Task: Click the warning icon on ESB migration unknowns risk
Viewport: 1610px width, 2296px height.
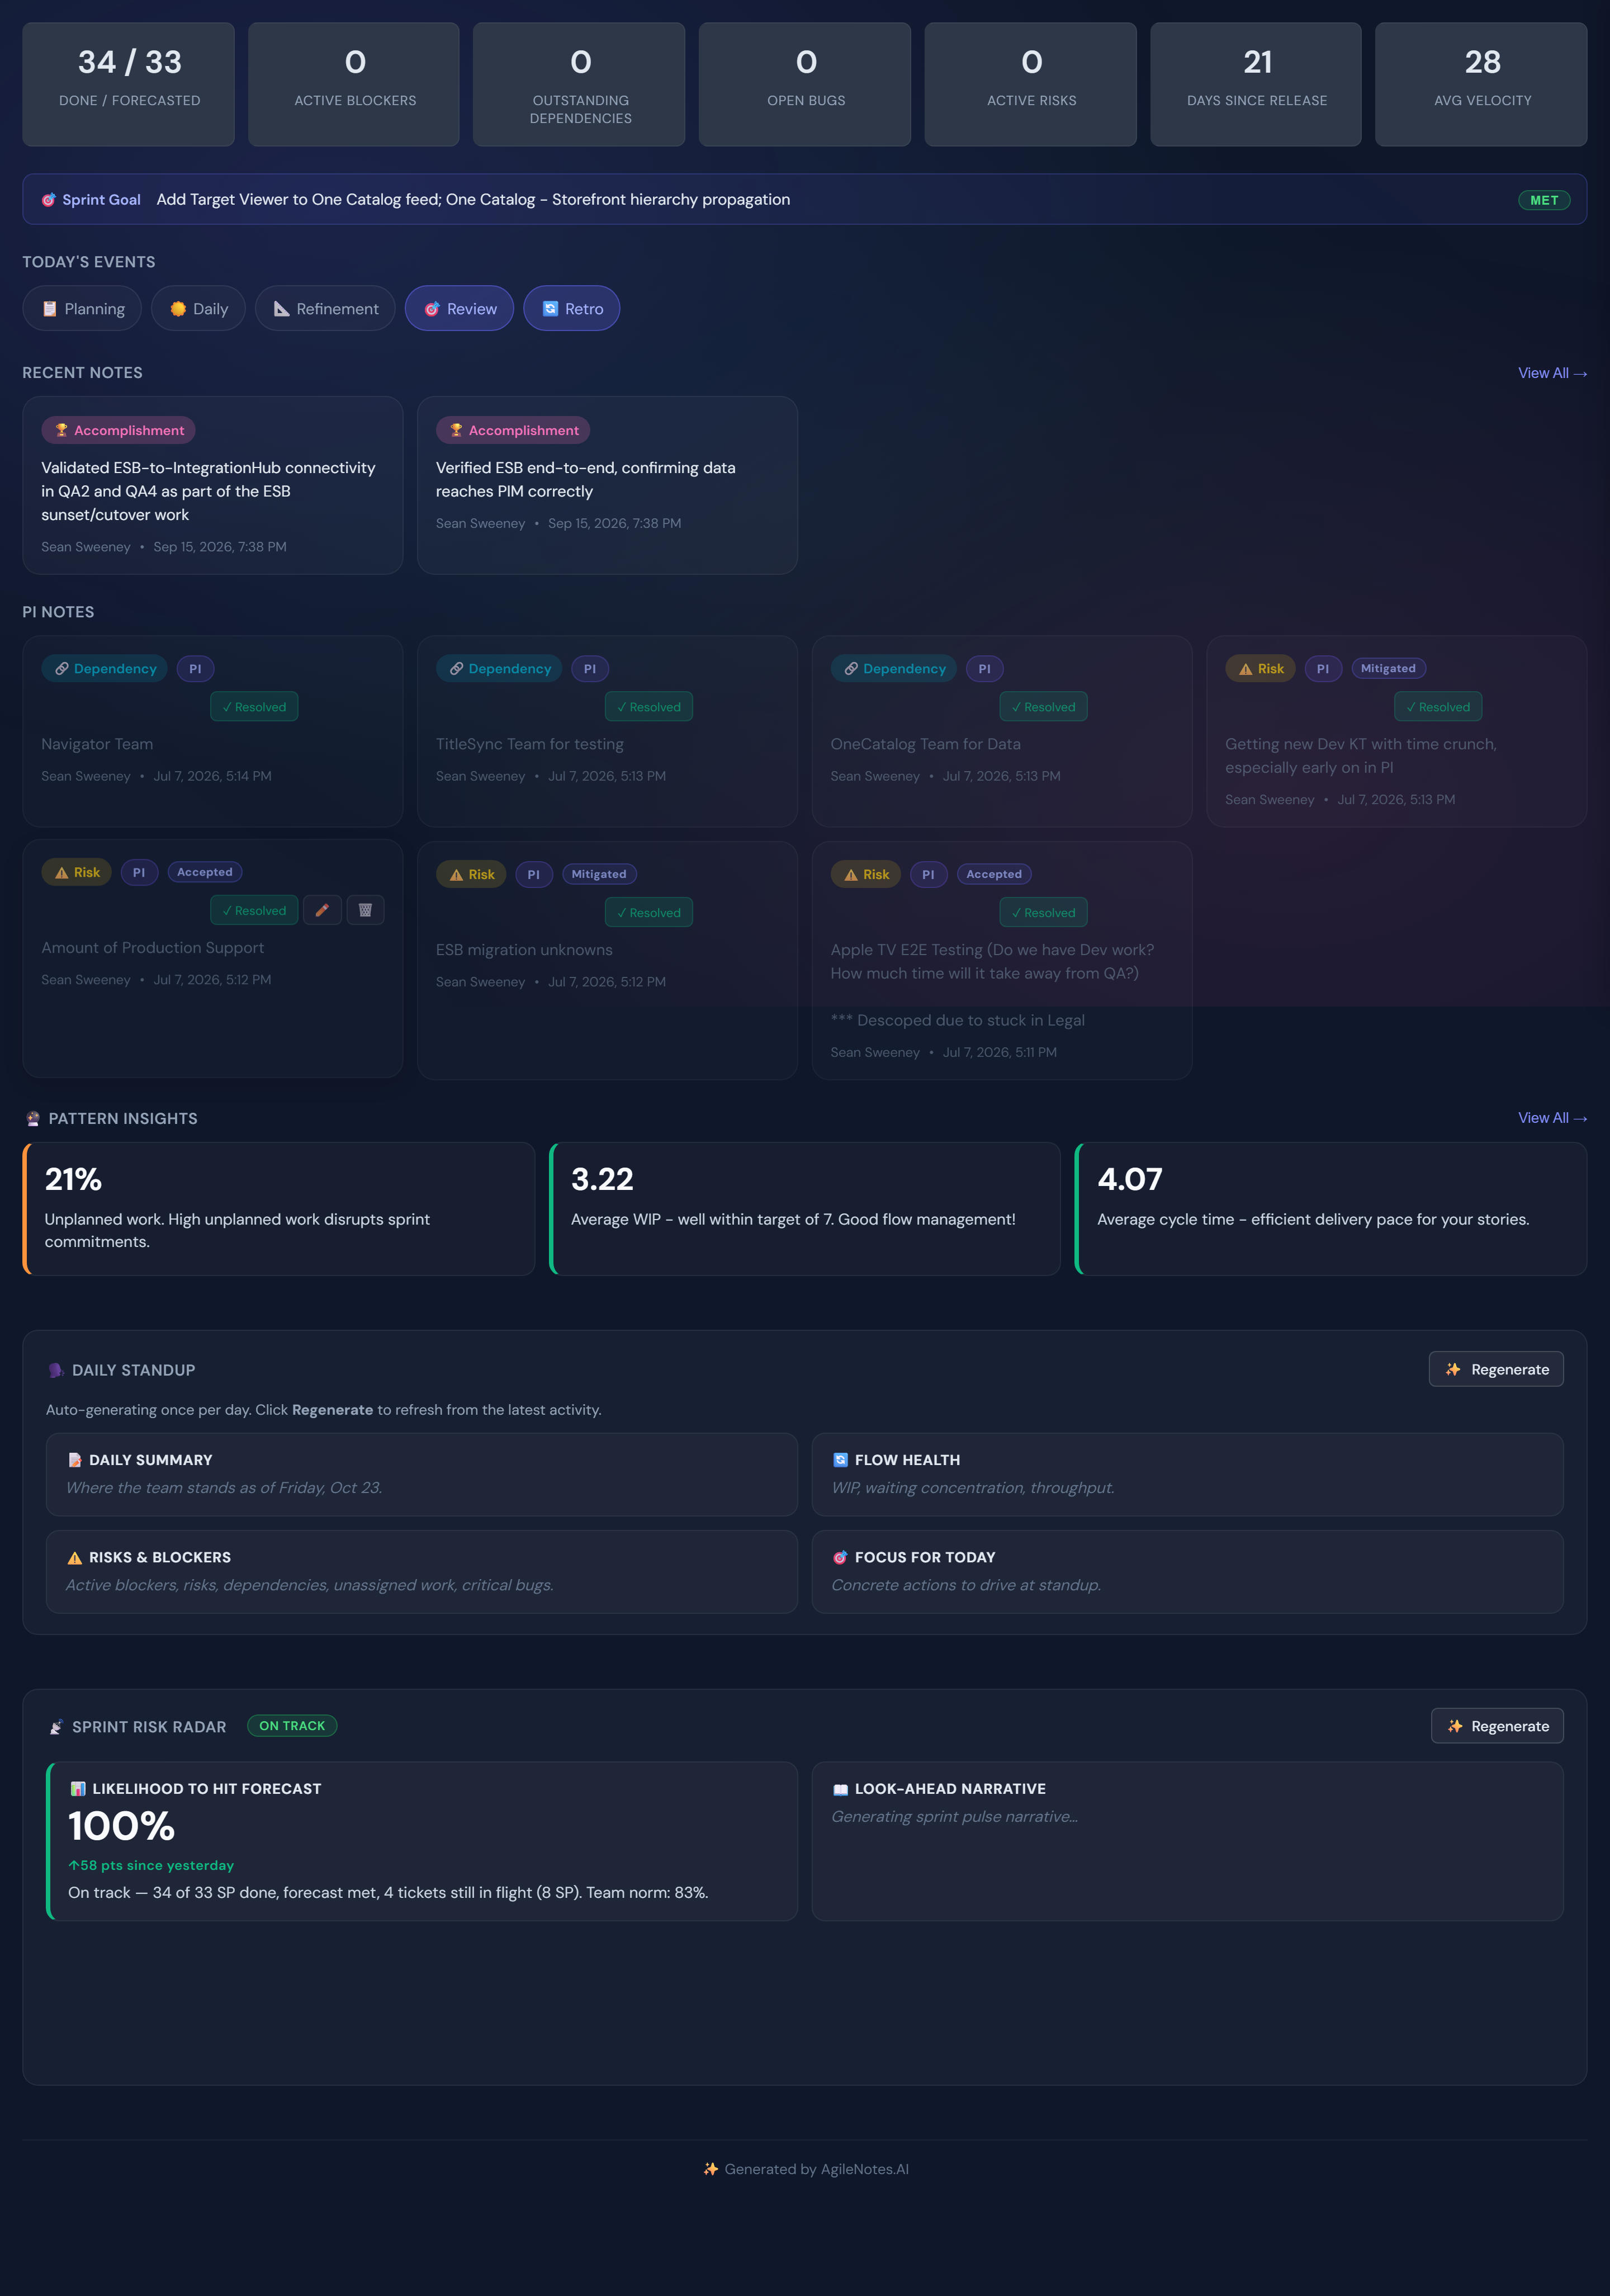Action: [x=456, y=875]
